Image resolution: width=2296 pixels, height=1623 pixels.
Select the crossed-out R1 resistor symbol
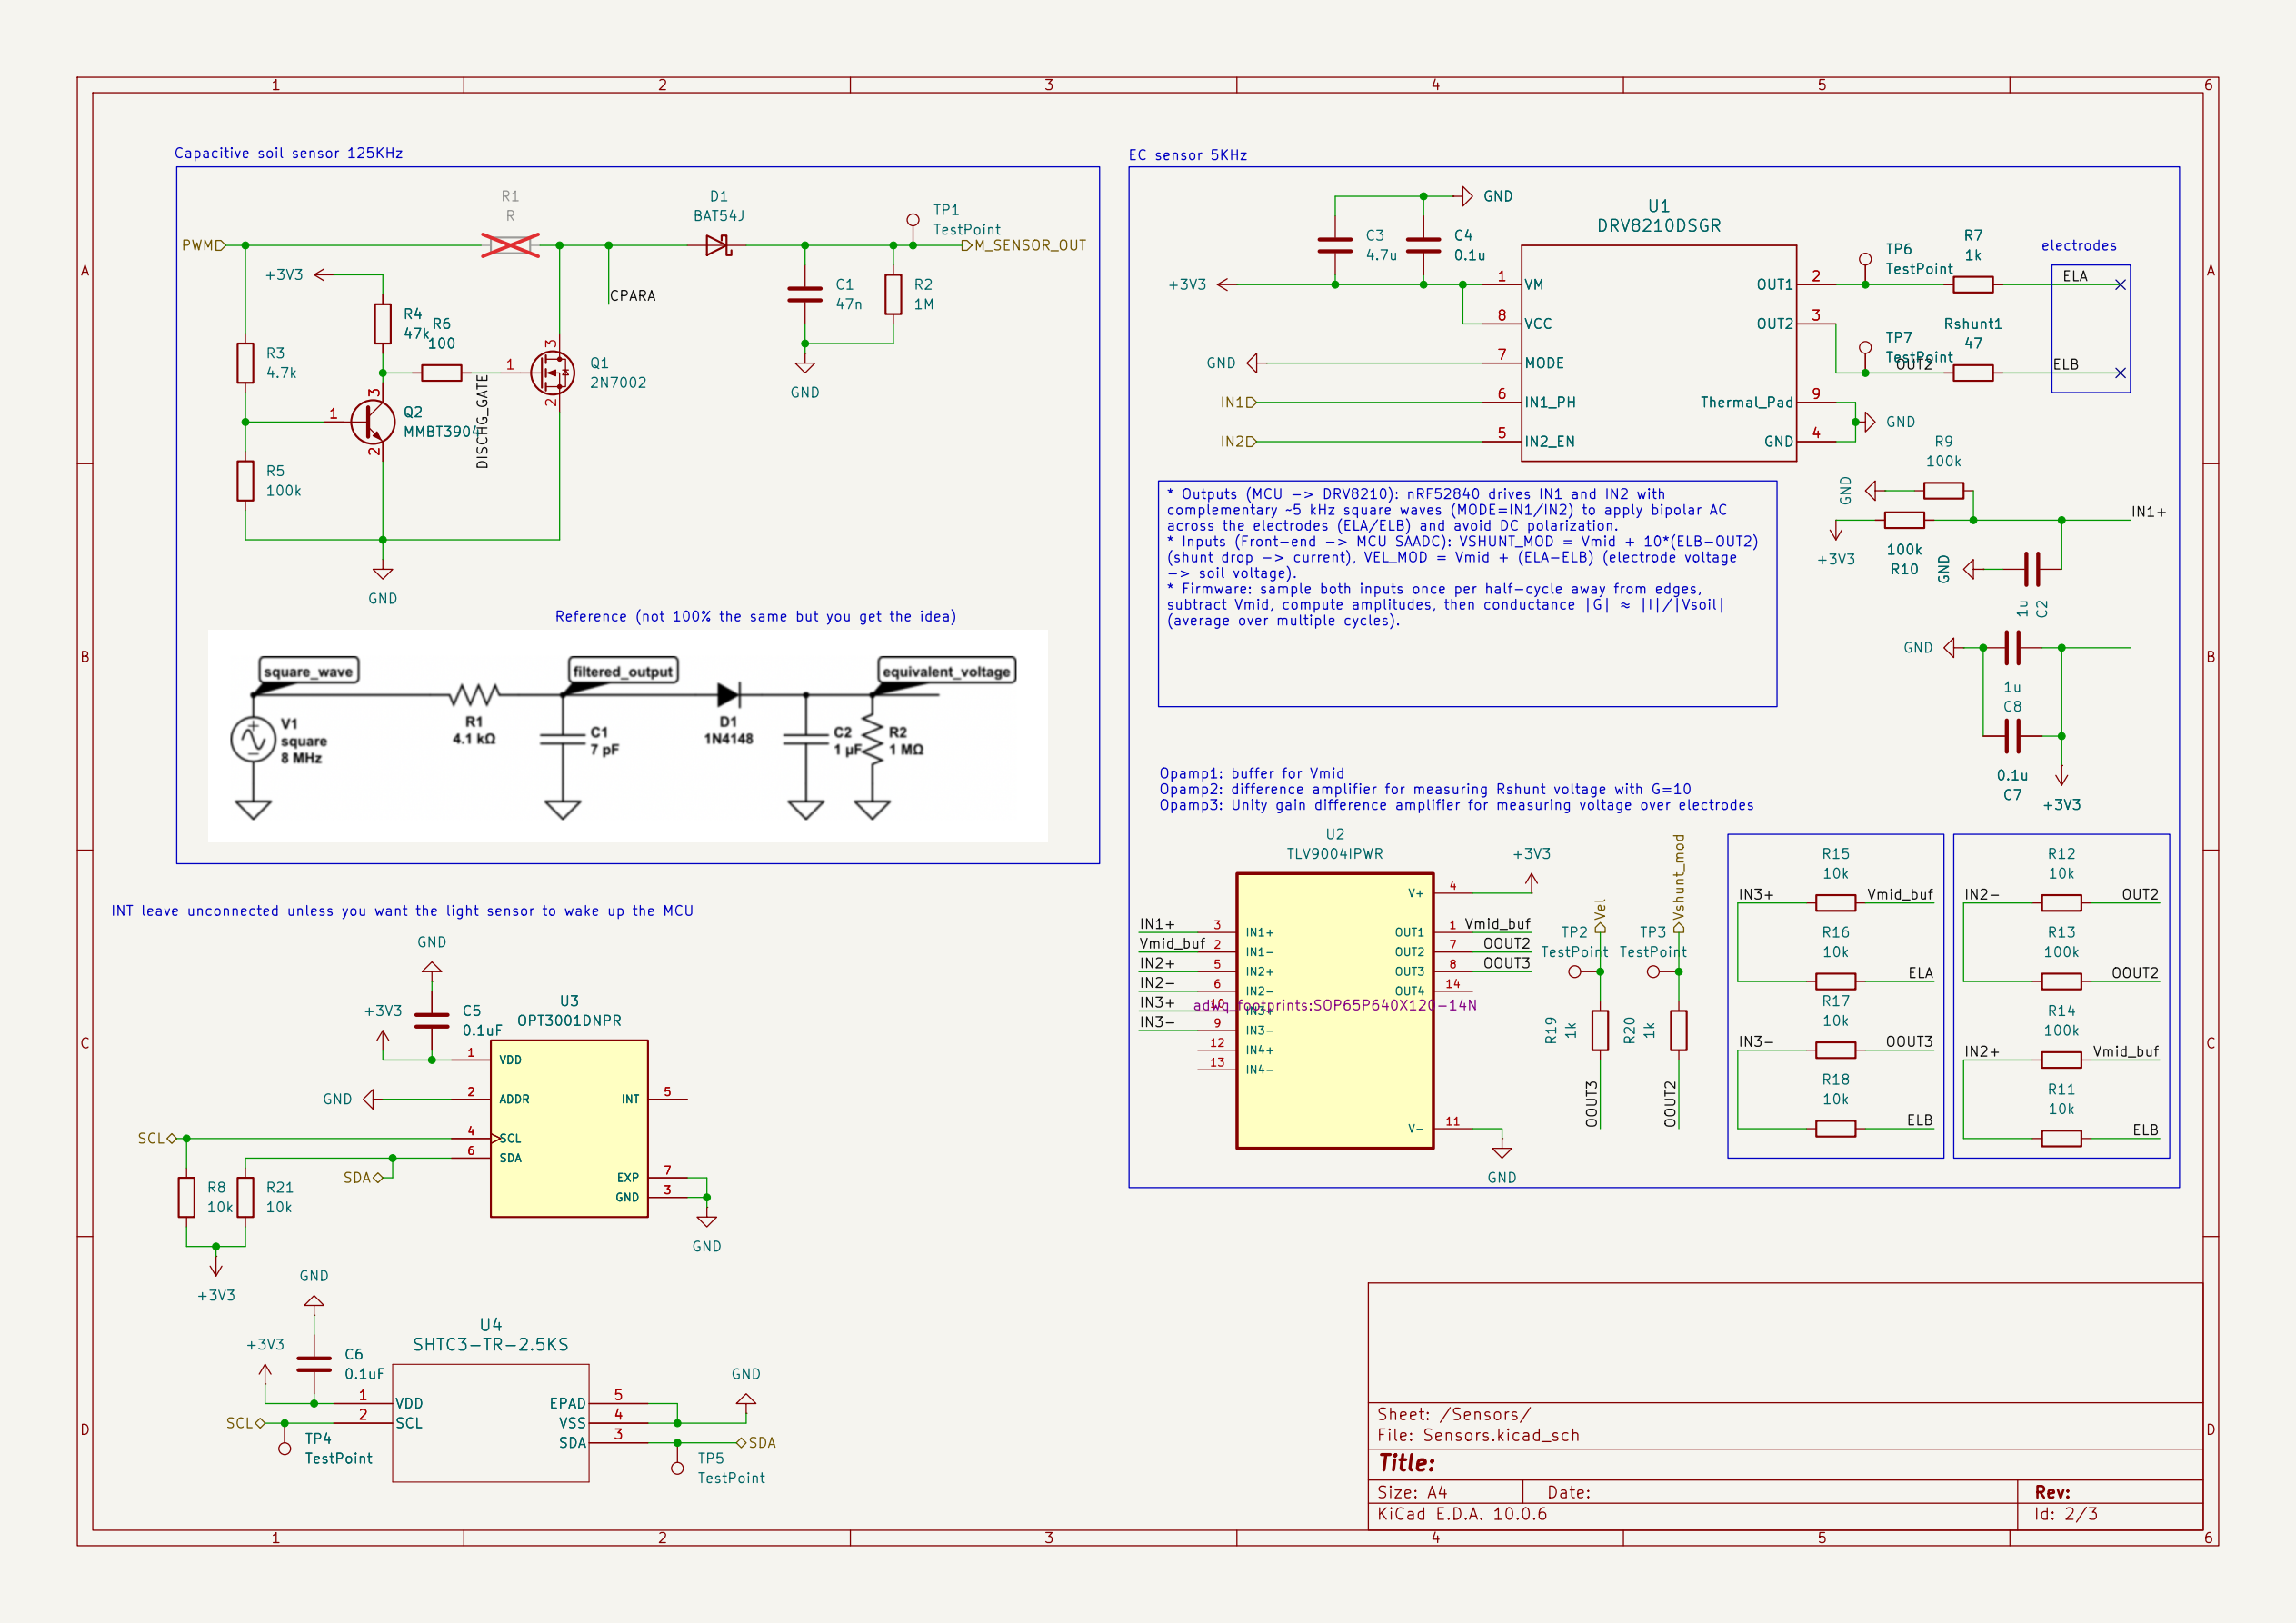click(x=510, y=245)
